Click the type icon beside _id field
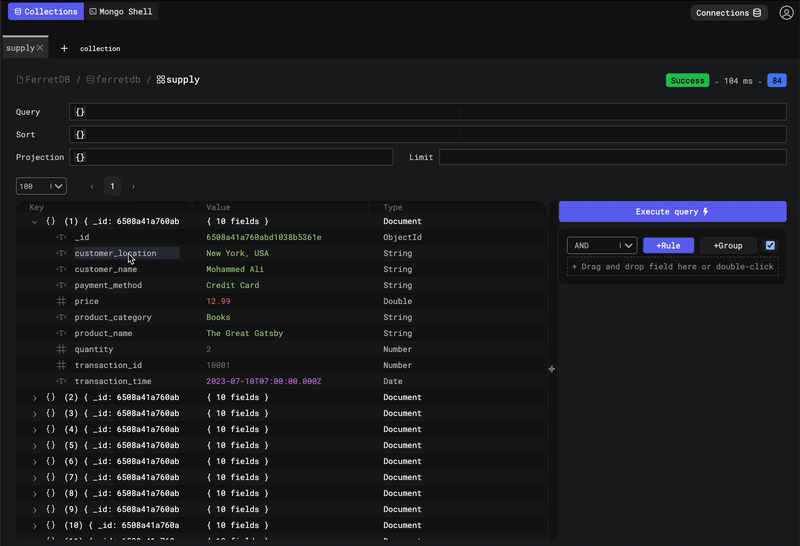The height and width of the screenshot is (546, 800). point(61,237)
